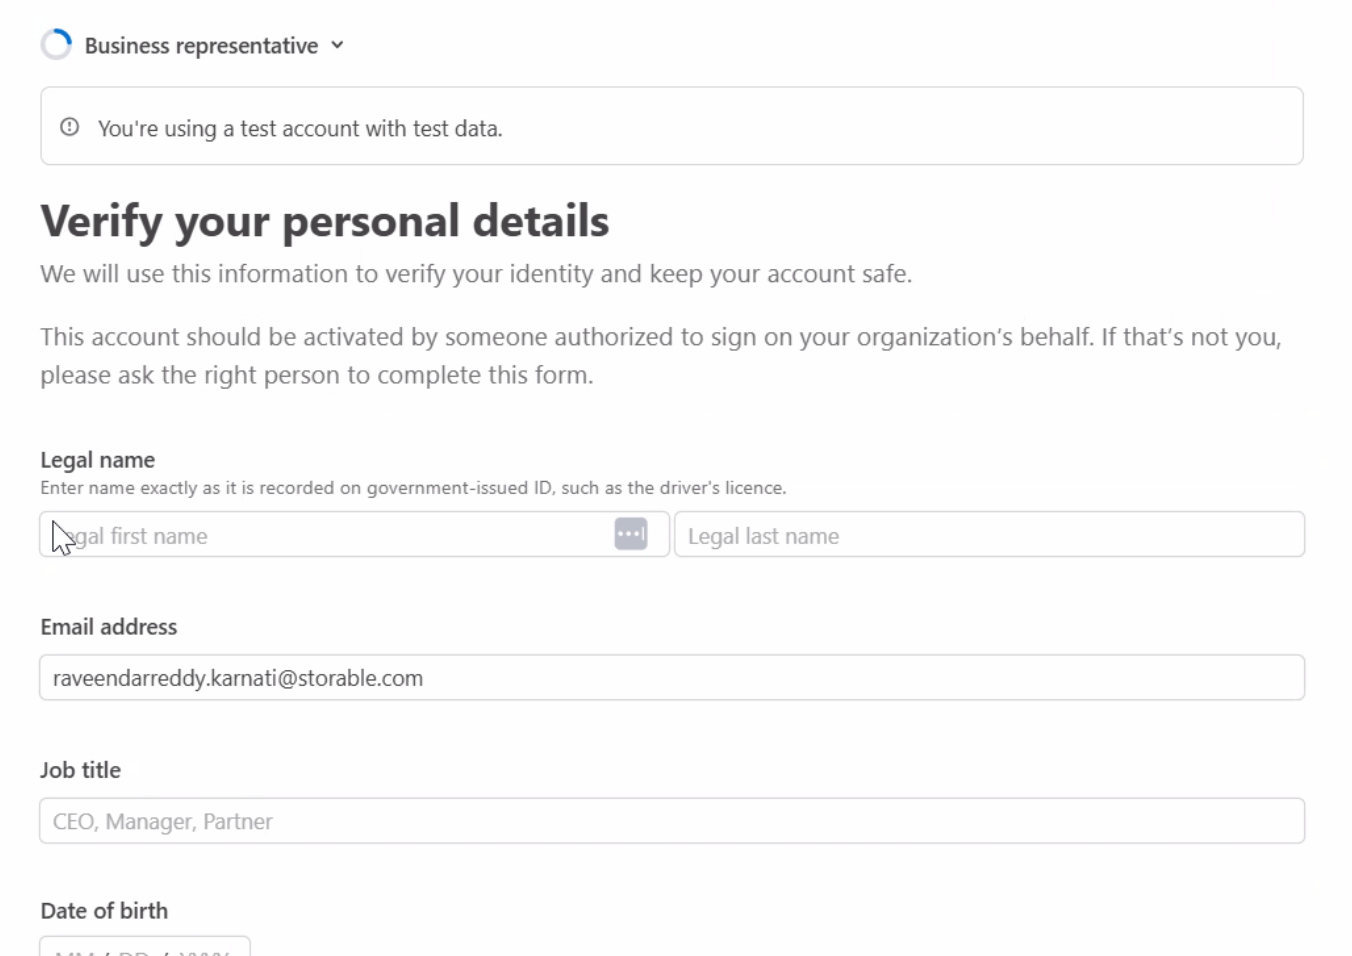This screenshot has height=956, width=1352.
Task: Click the "Email address" field label
Action: point(108,627)
